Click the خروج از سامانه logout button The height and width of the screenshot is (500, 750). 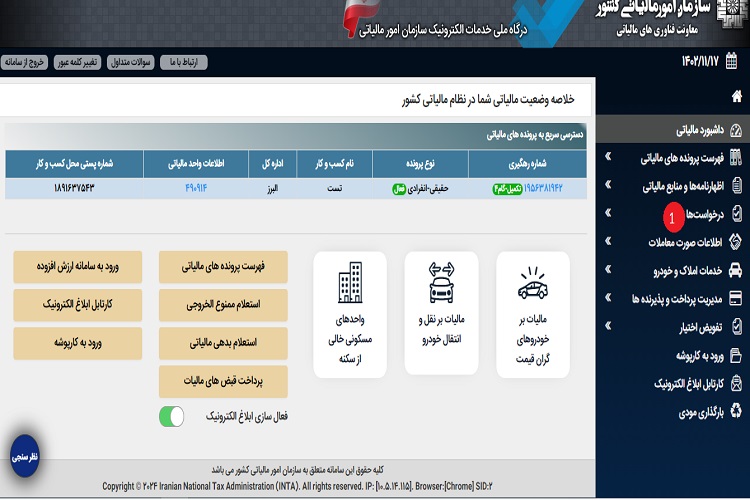click(x=24, y=63)
